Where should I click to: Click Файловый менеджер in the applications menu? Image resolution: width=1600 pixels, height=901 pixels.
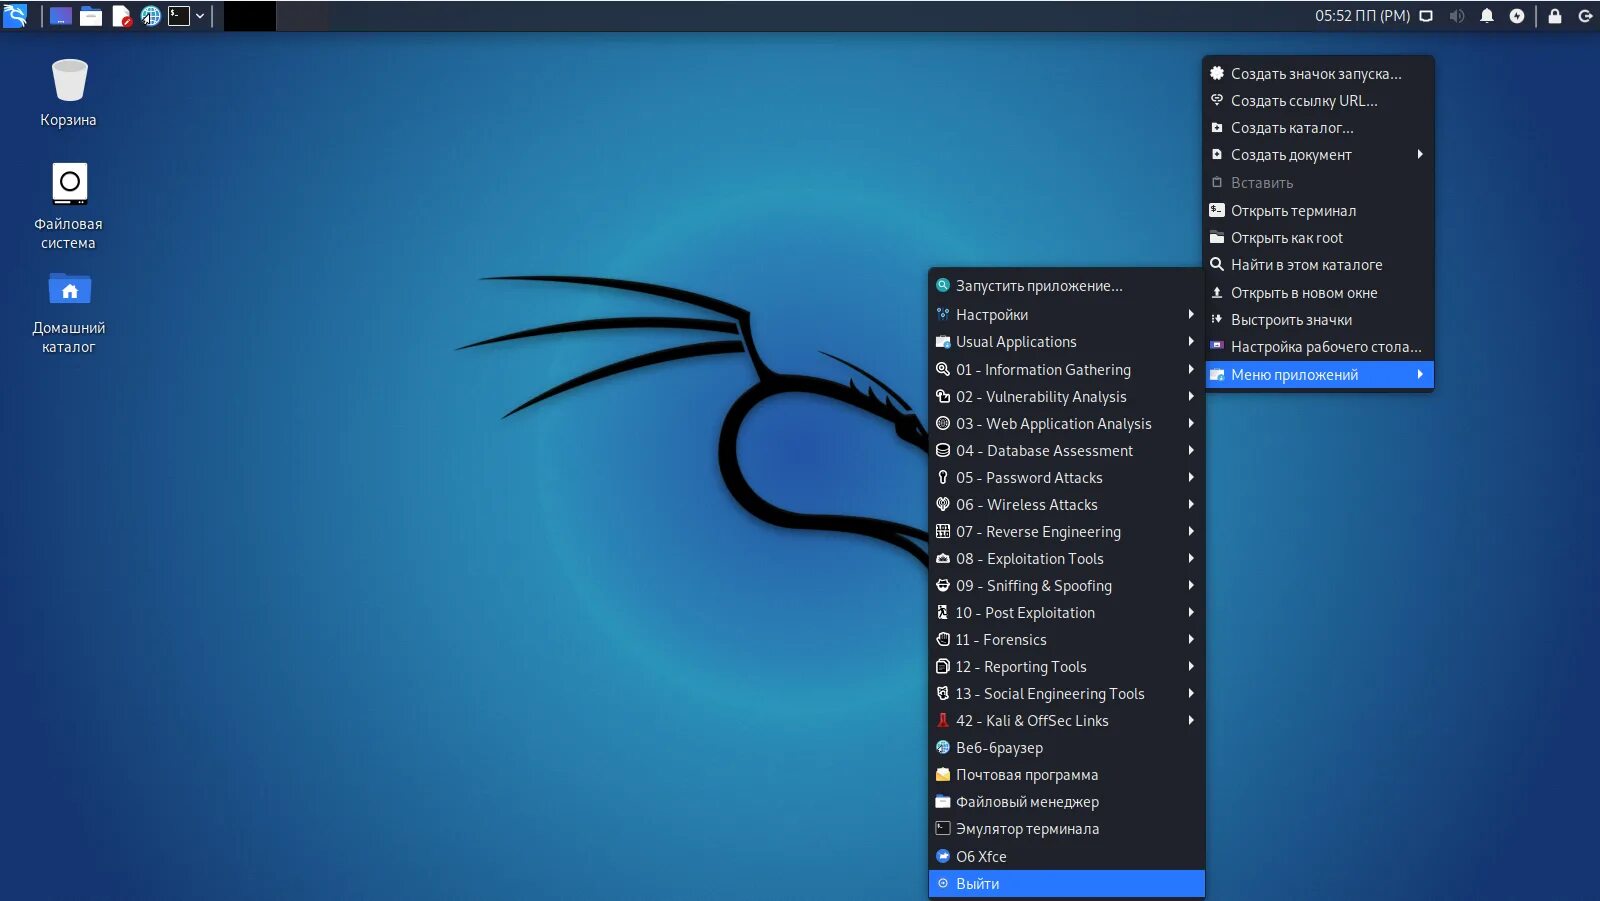1067,802
